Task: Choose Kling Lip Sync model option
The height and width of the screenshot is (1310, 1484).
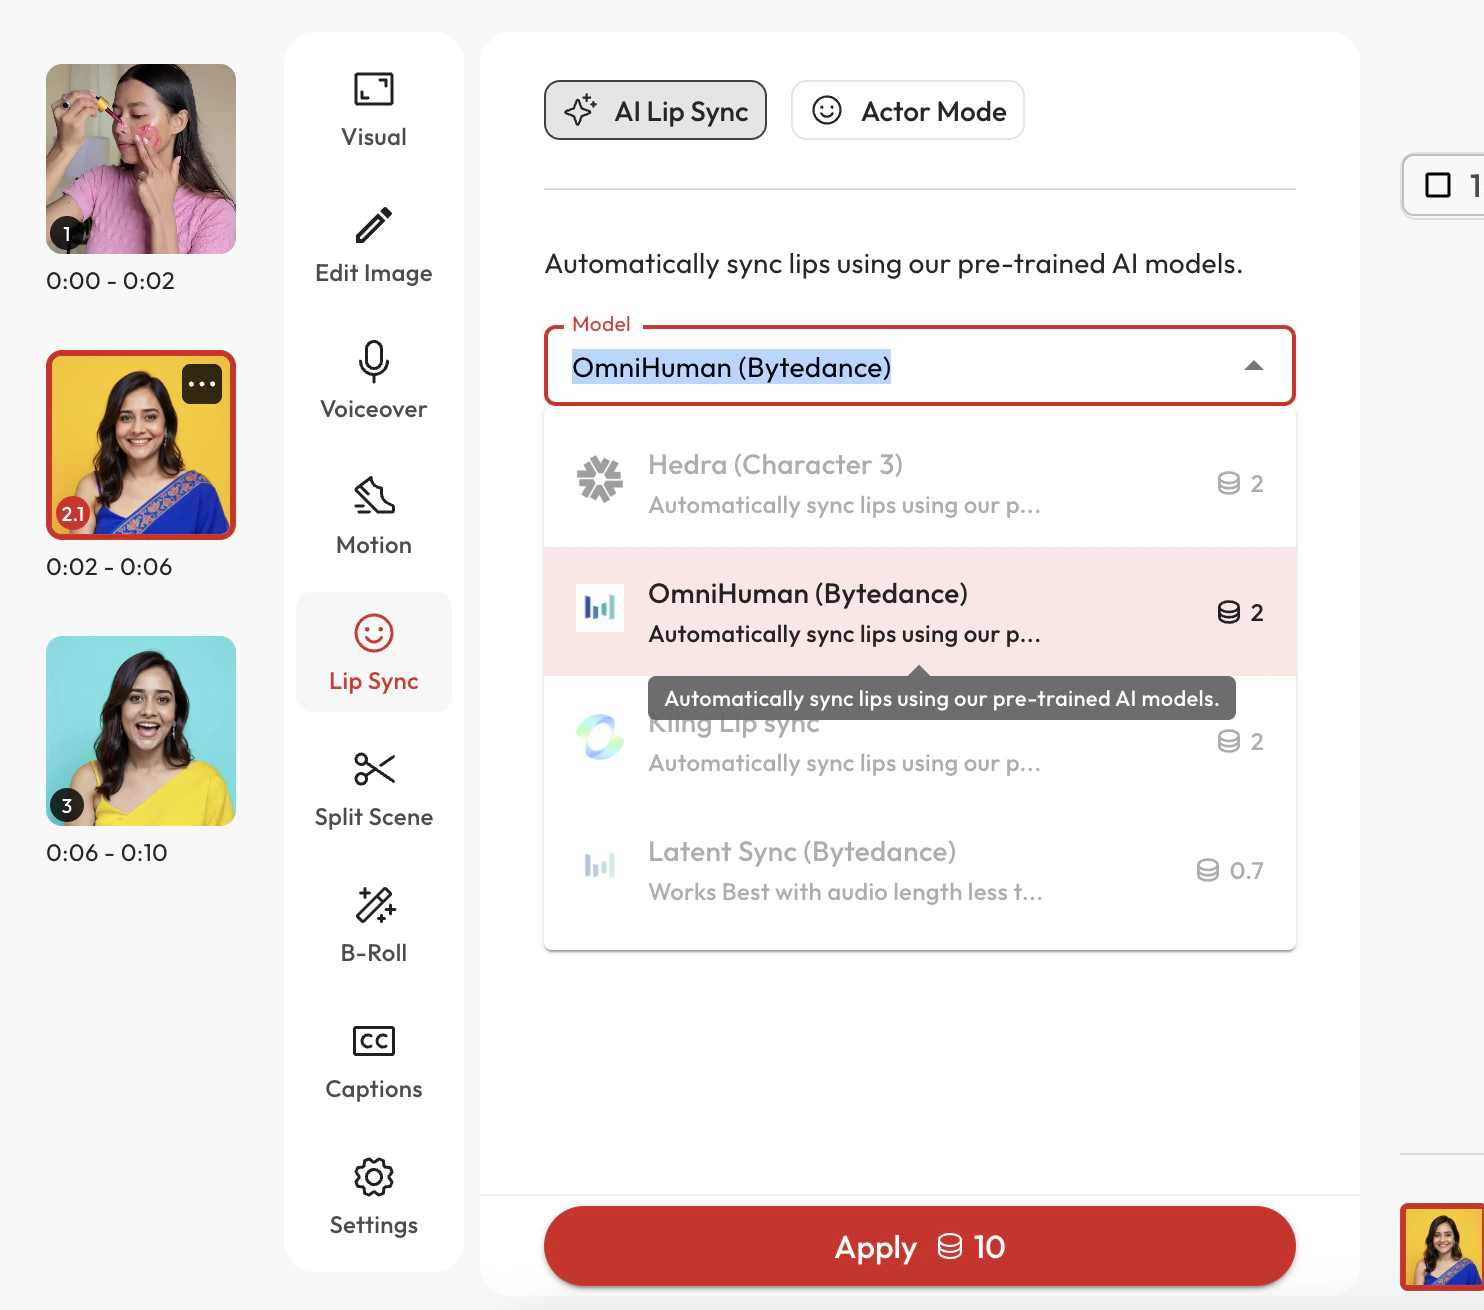Action: pyautogui.click(x=920, y=741)
